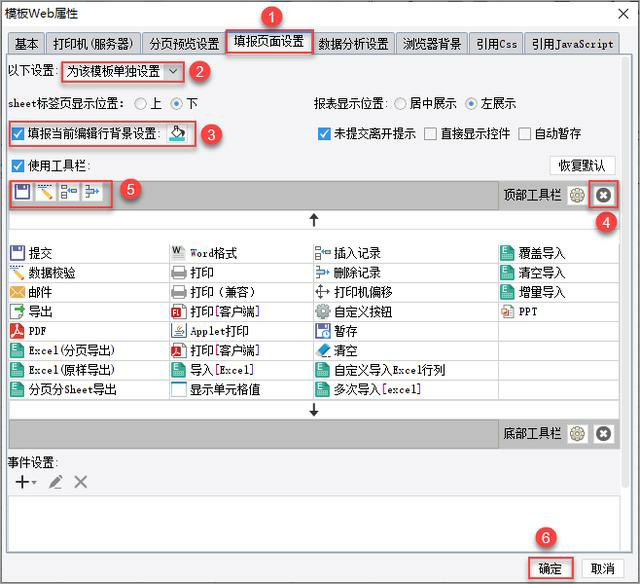Open 以下设置 dropdown 为该模板单独设置
This screenshot has width=640, height=584.
pyautogui.click(x=122, y=72)
